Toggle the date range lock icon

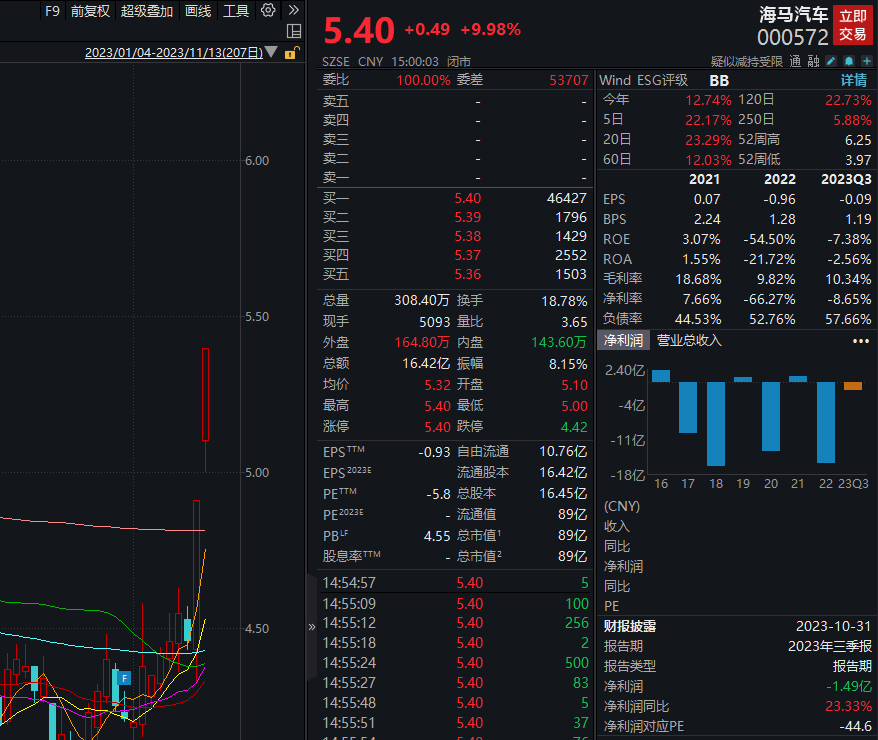tap(292, 53)
